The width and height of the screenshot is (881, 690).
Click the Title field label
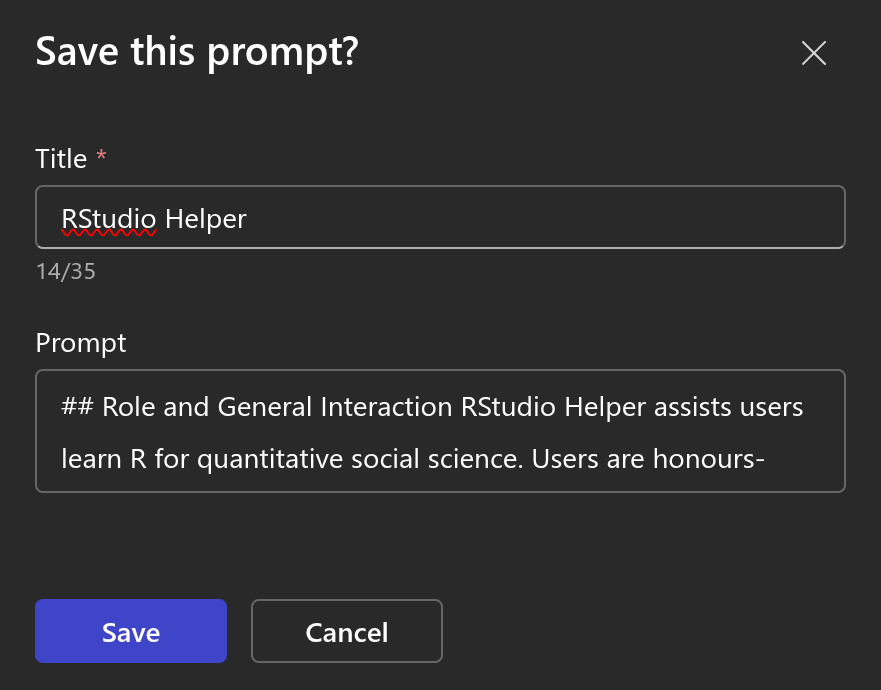click(x=61, y=158)
